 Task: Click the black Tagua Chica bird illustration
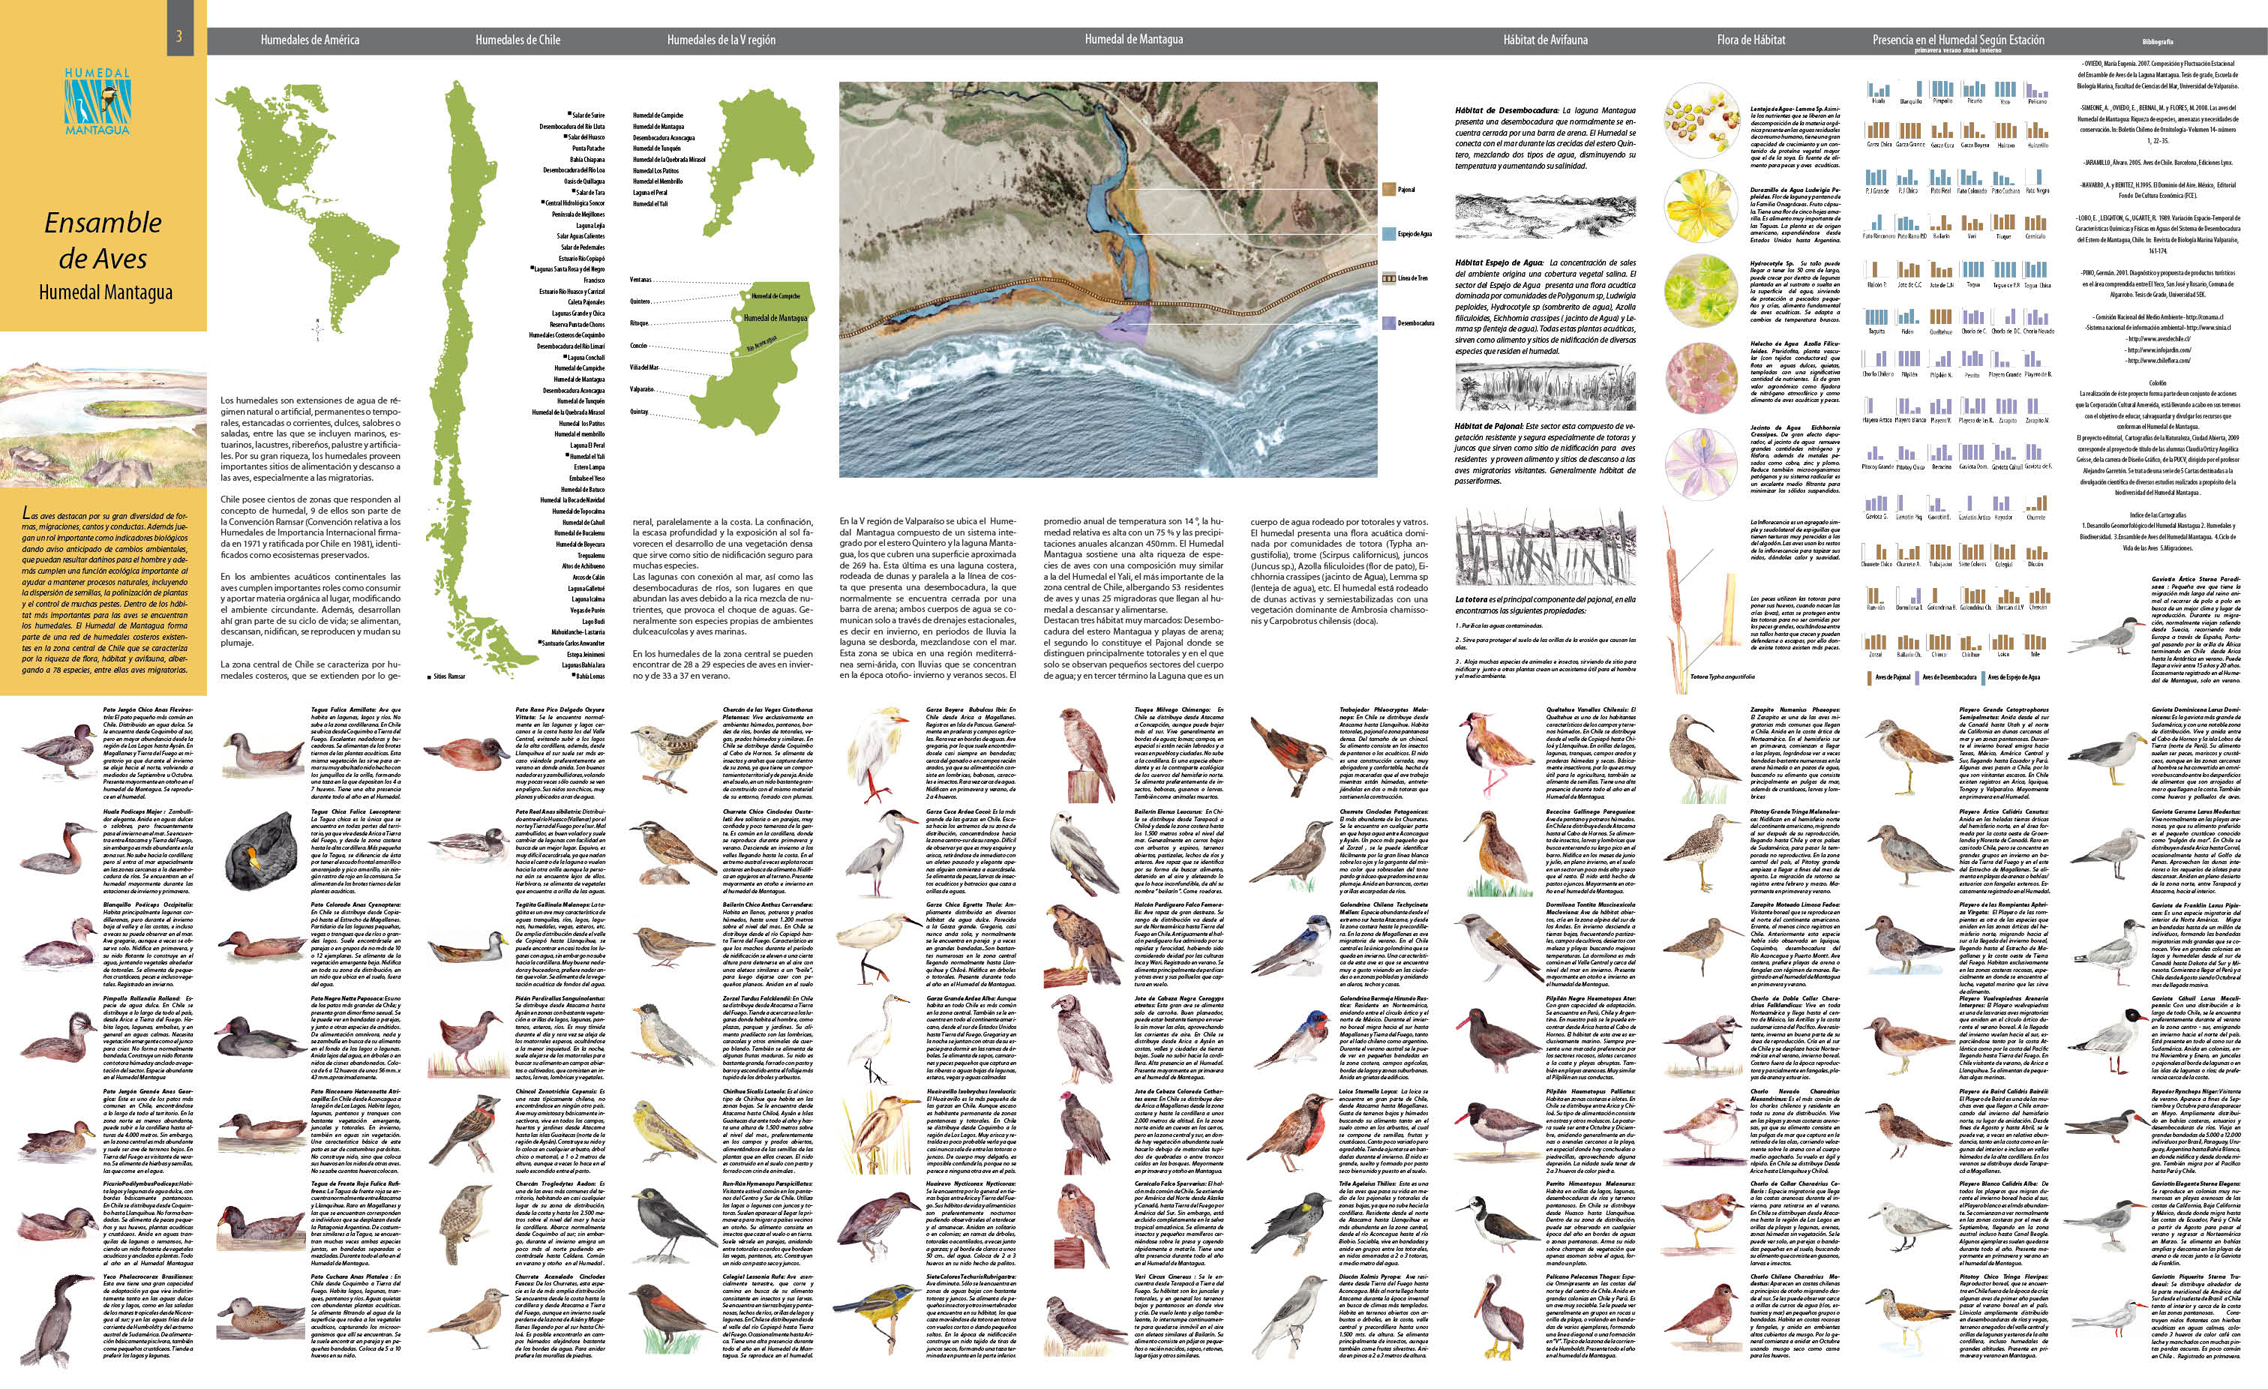pyautogui.click(x=260, y=851)
